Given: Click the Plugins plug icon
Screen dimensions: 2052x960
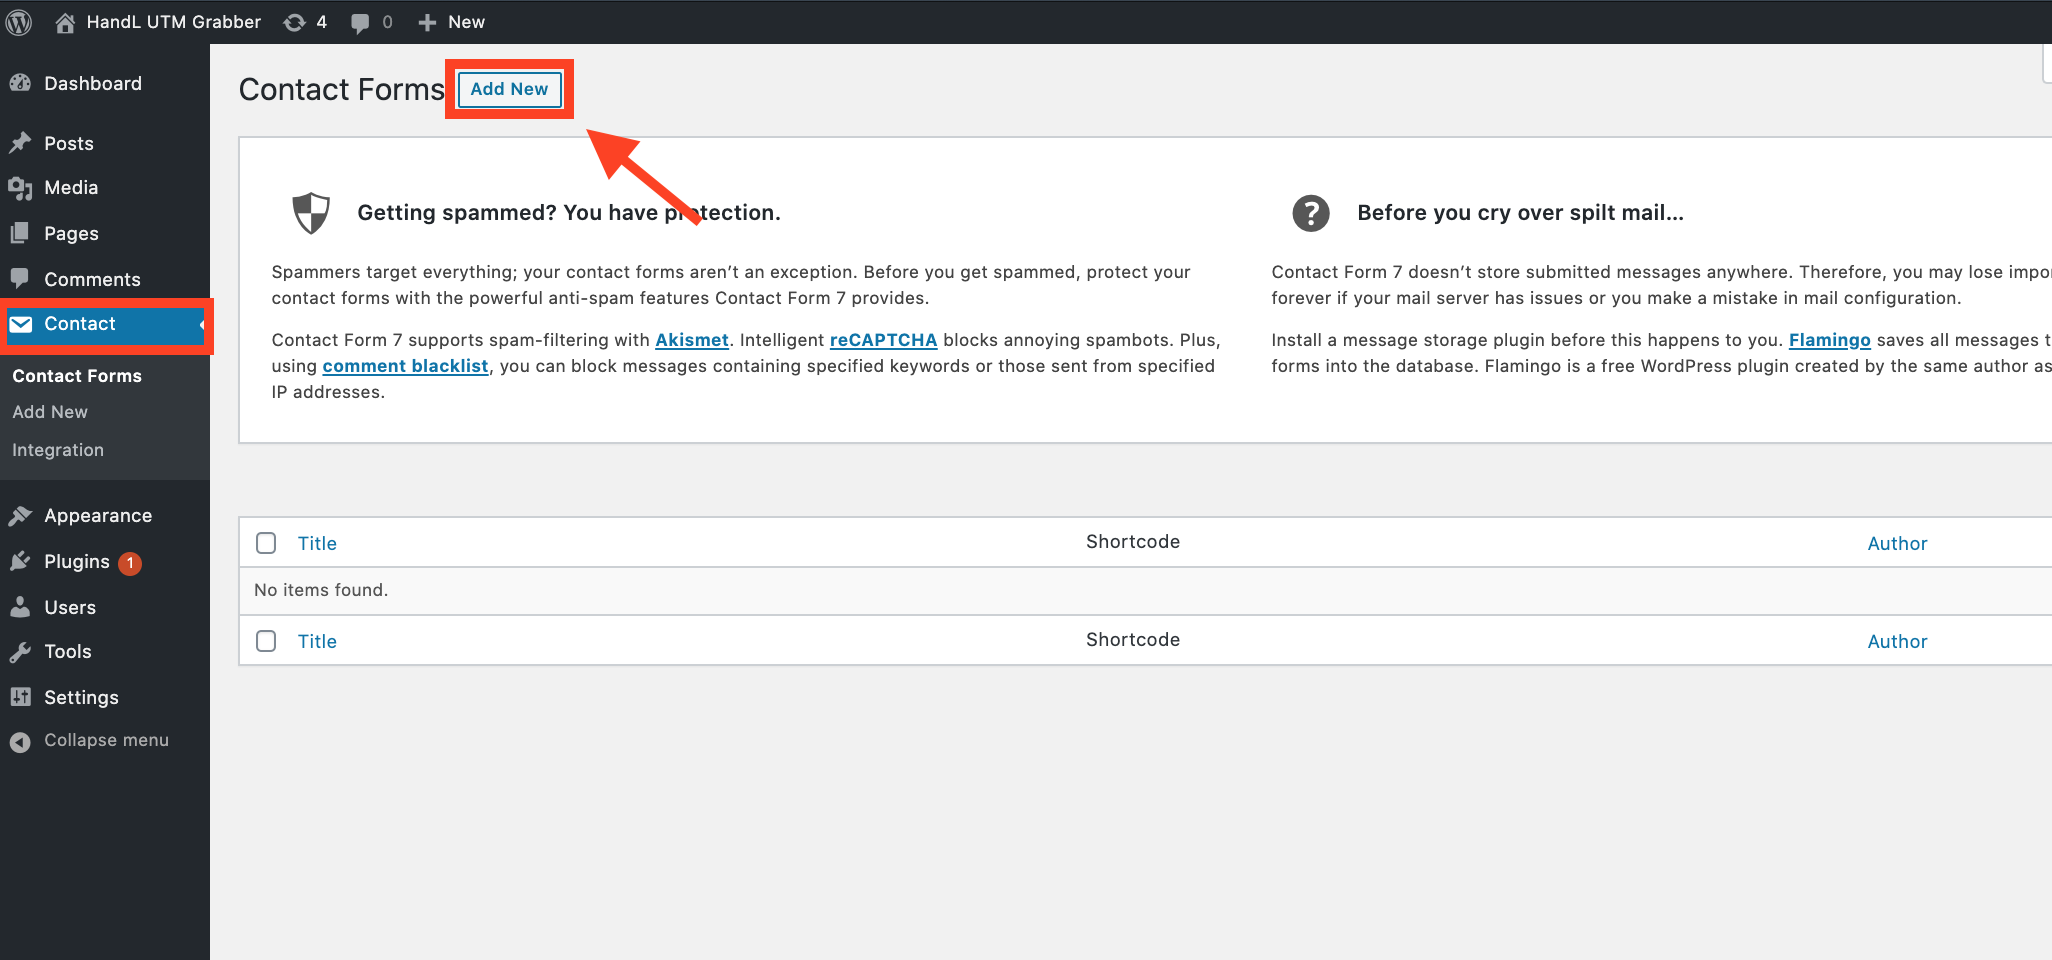Looking at the screenshot, I should (x=22, y=561).
